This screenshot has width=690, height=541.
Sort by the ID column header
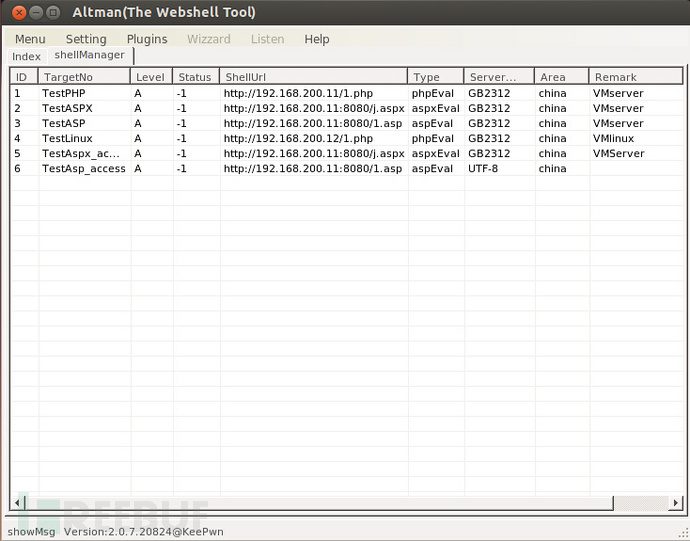coord(24,77)
